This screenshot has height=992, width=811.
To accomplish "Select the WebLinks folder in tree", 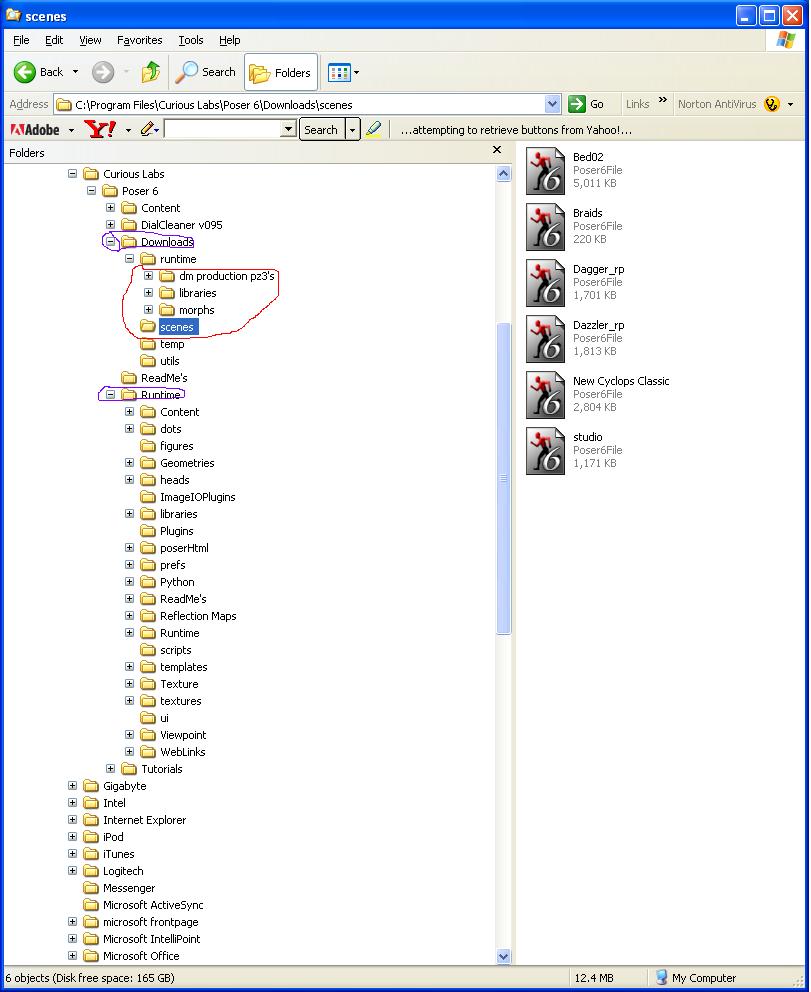I will tap(183, 752).
